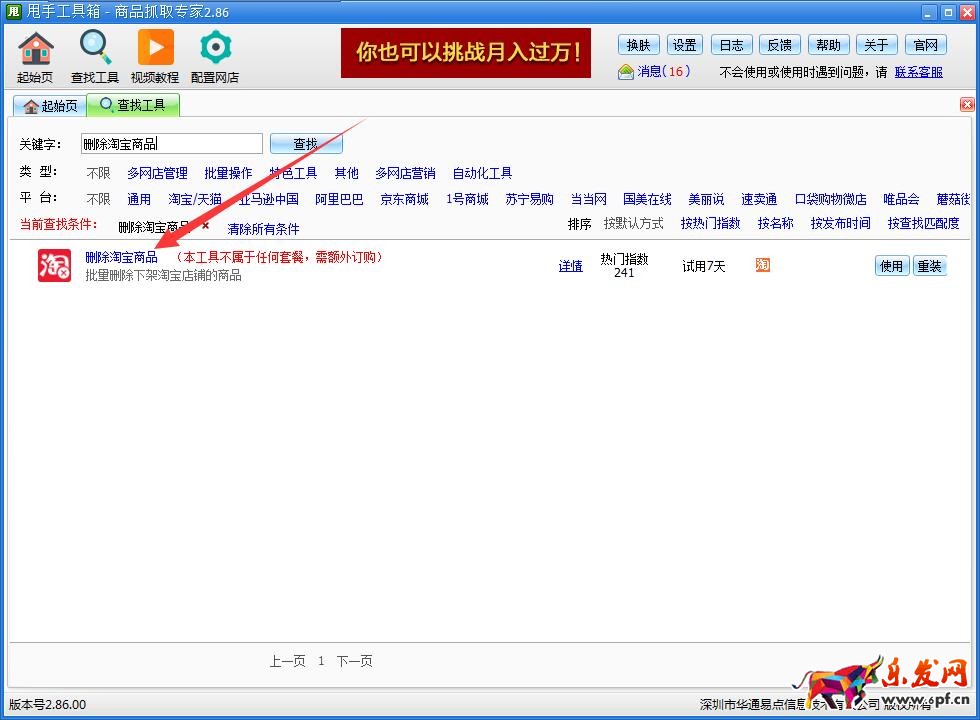This screenshot has width=980, height=720.
Task: Open the 帮助 help button
Action: coord(829,45)
